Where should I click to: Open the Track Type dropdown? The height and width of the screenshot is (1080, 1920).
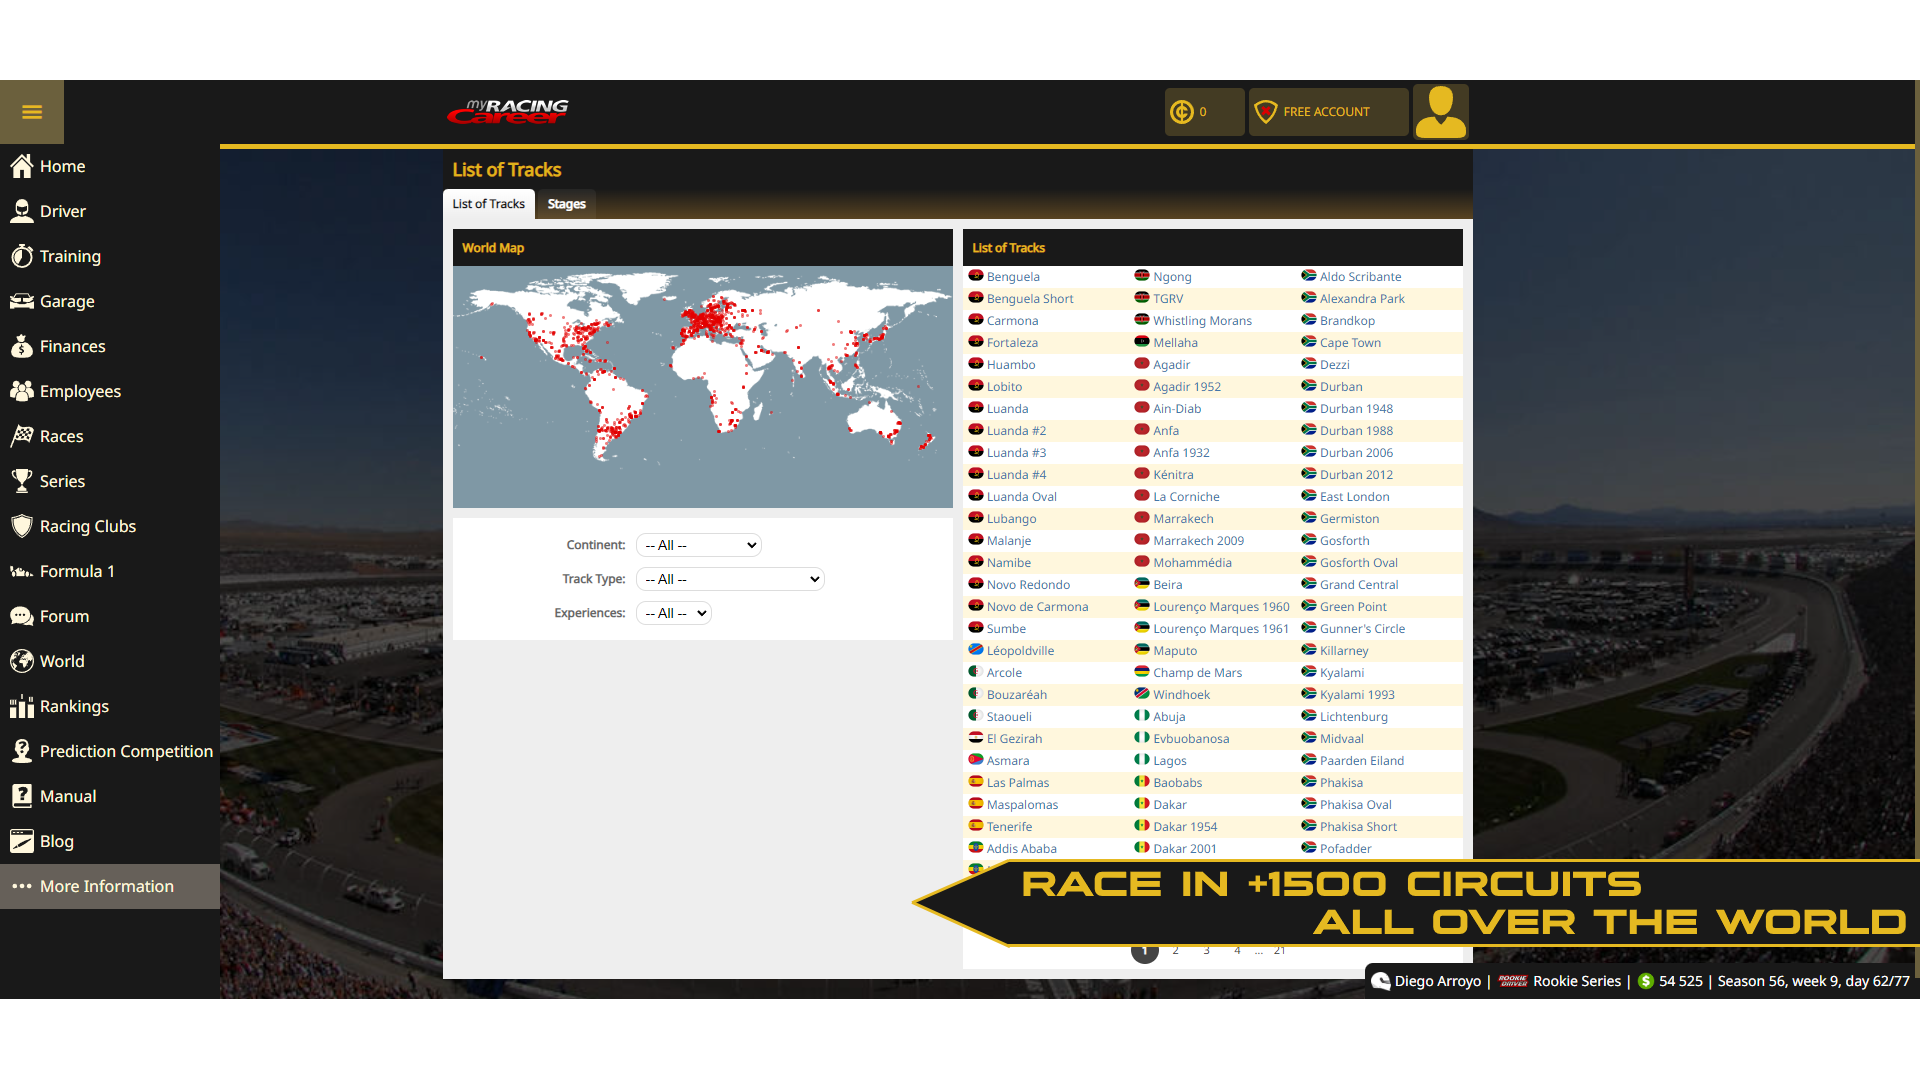pos(729,579)
